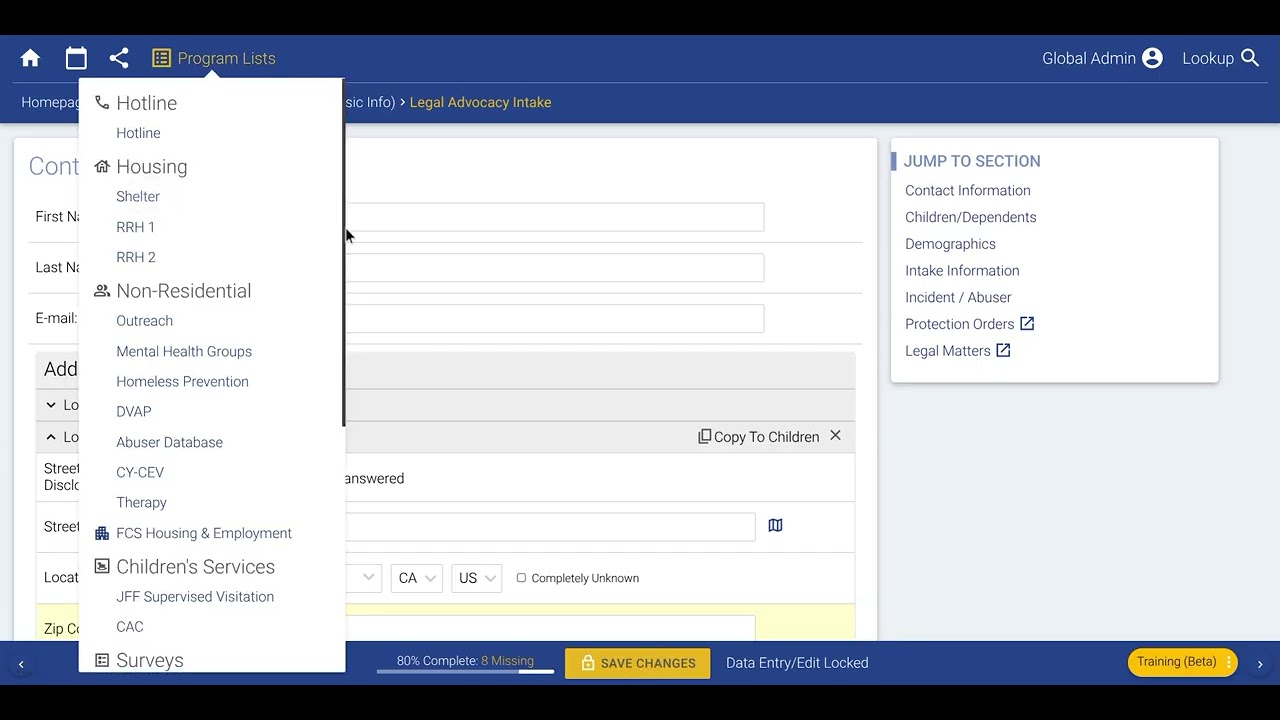1280x720 pixels.
Task: Open Protection Orders link
Action: coord(960,324)
